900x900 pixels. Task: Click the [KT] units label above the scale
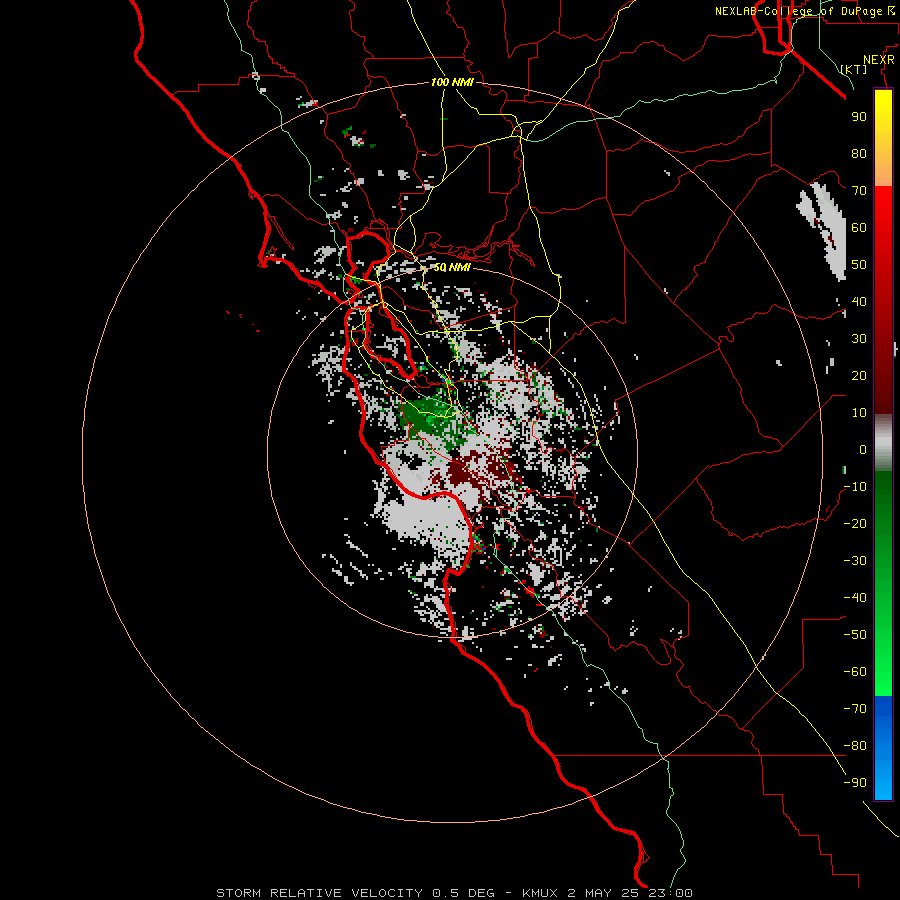854,69
